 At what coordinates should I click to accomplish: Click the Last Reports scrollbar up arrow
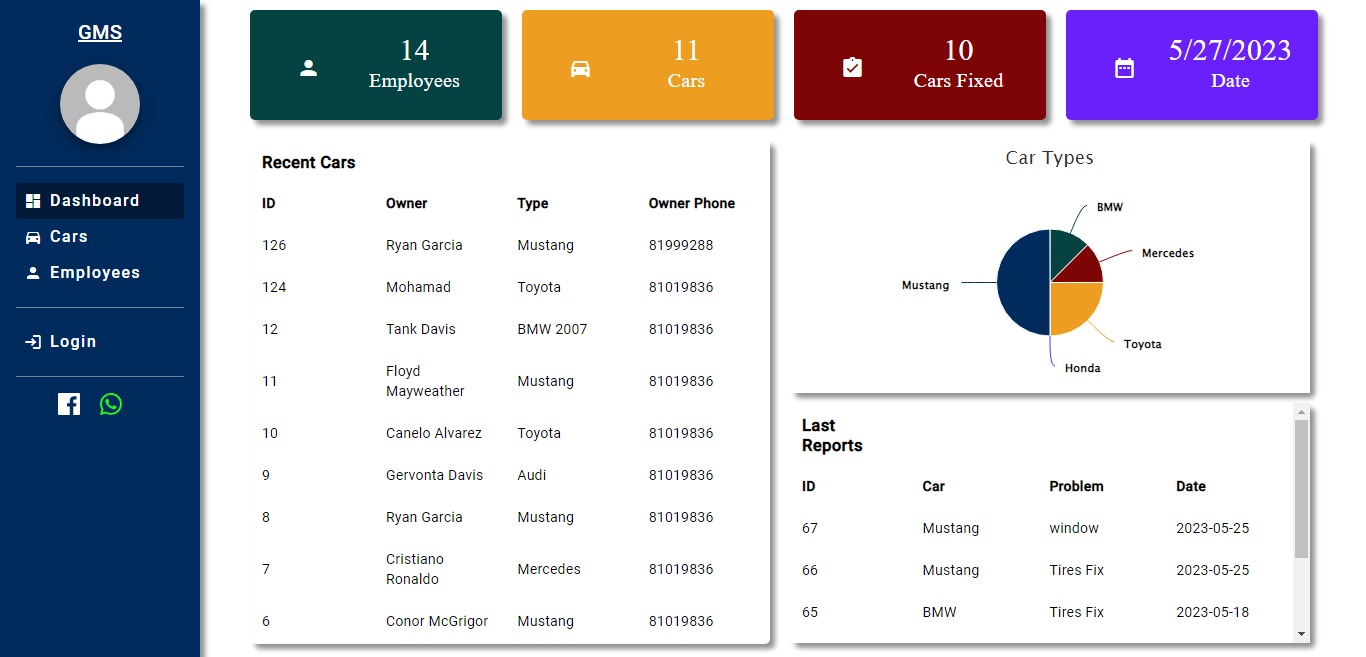click(1301, 412)
